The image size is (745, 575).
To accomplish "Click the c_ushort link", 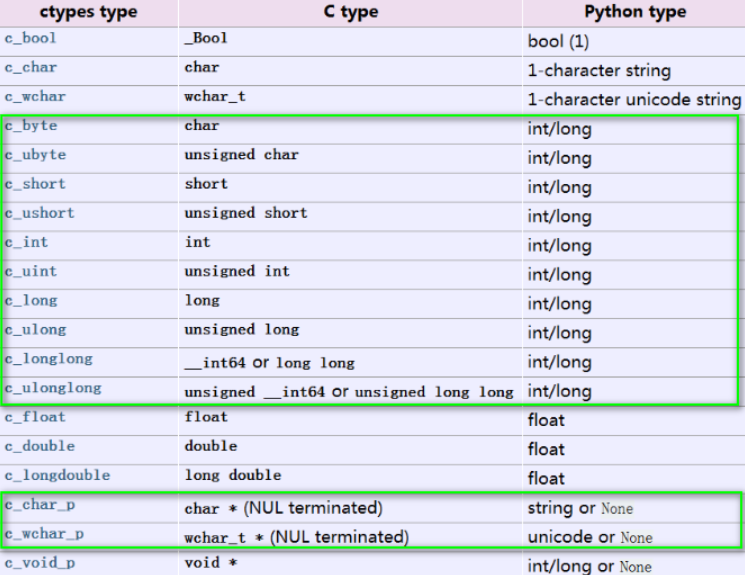I will (36, 214).
